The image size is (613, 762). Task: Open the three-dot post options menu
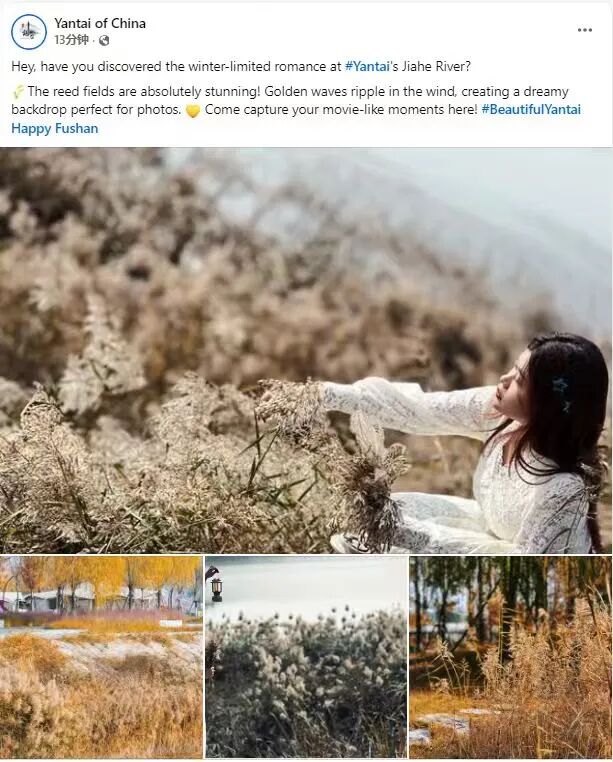pyautogui.click(x=584, y=30)
